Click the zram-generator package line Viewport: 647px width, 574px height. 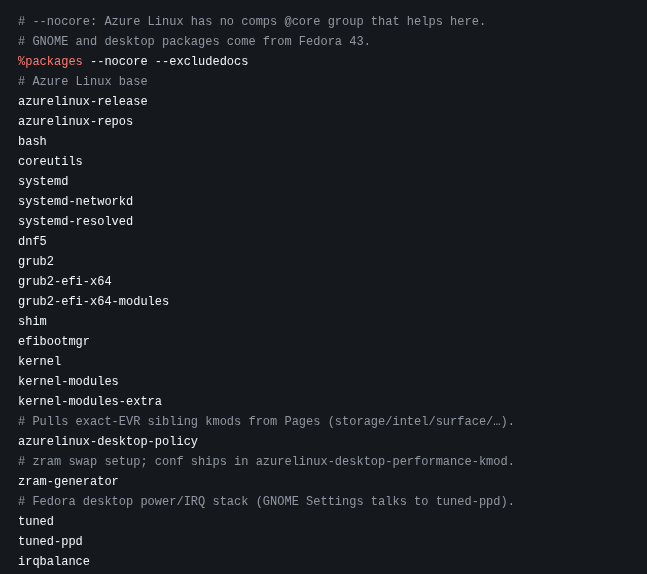(x=68, y=481)
